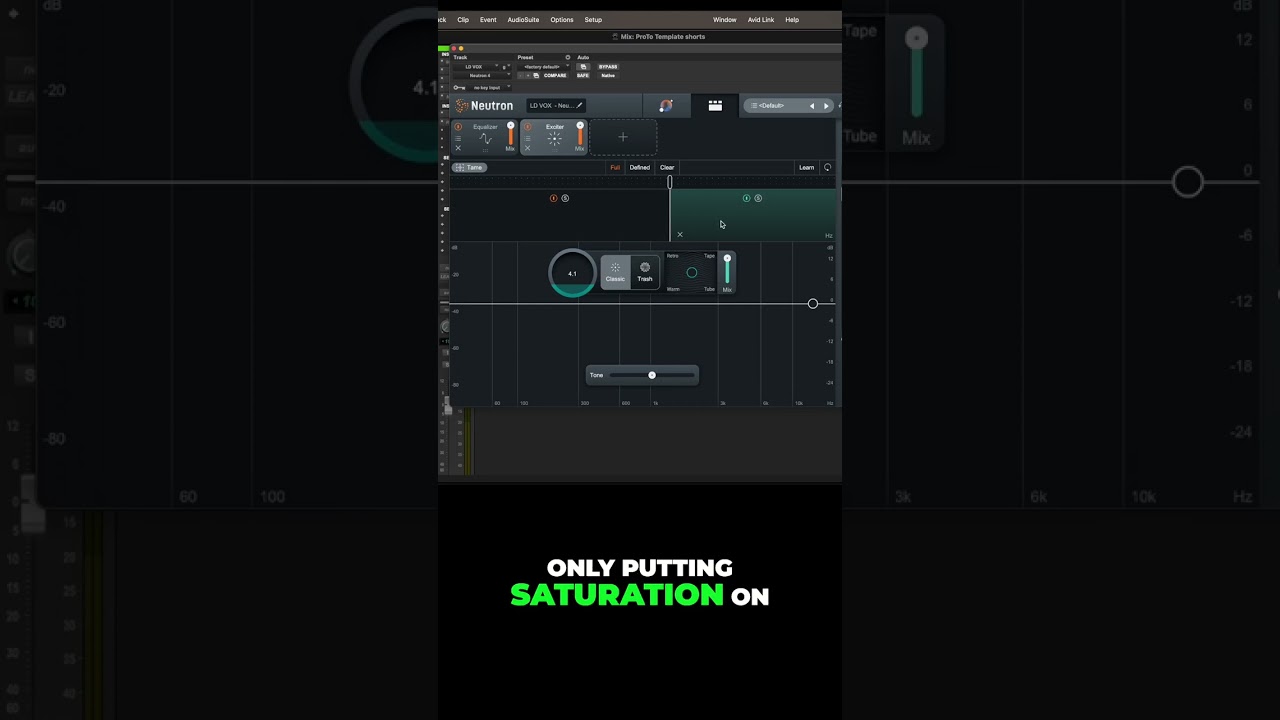The image size is (1280, 720).
Task: Click the Retro Tape Warm Tube XY pad
Action: point(691,272)
